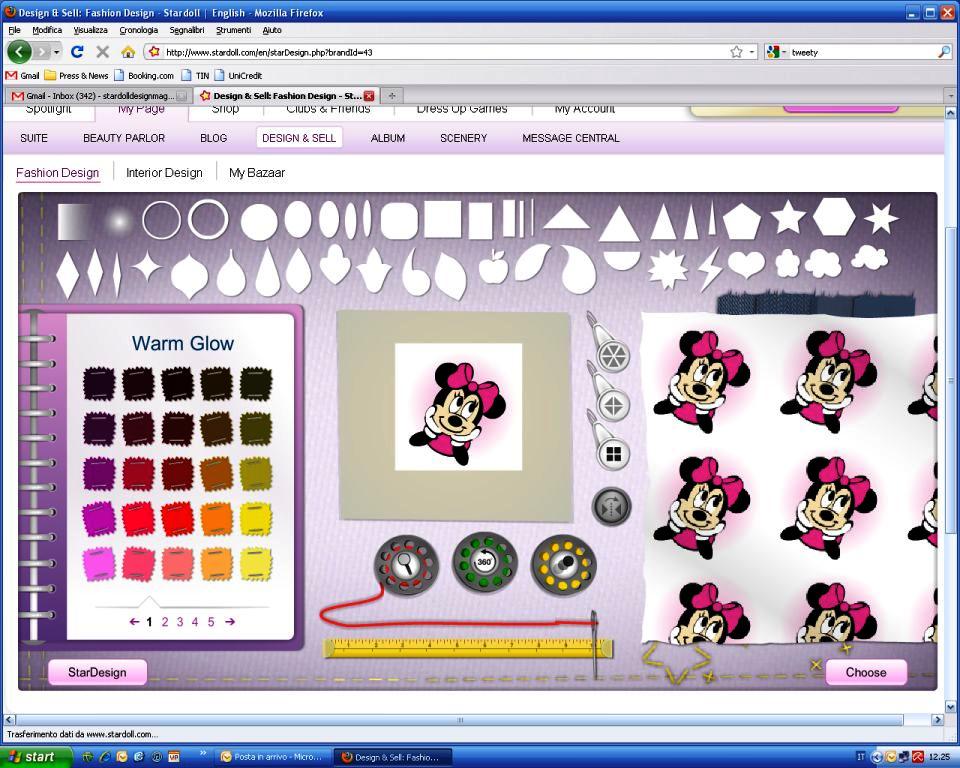Image resolution: width=960 pixels, height=768 pixels.
Task: Open the Beauty Parlor section
Action: [x=124, y=138]
